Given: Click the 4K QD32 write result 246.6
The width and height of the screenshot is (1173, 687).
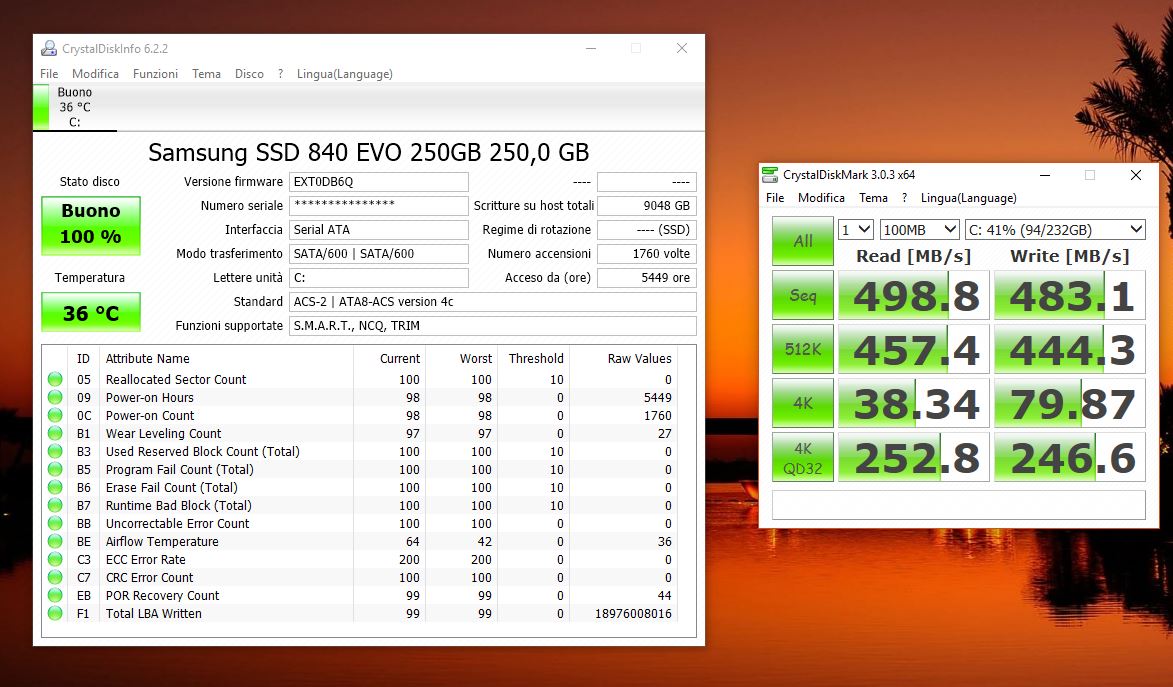Looking at the screenshot, I should 1070,457.
